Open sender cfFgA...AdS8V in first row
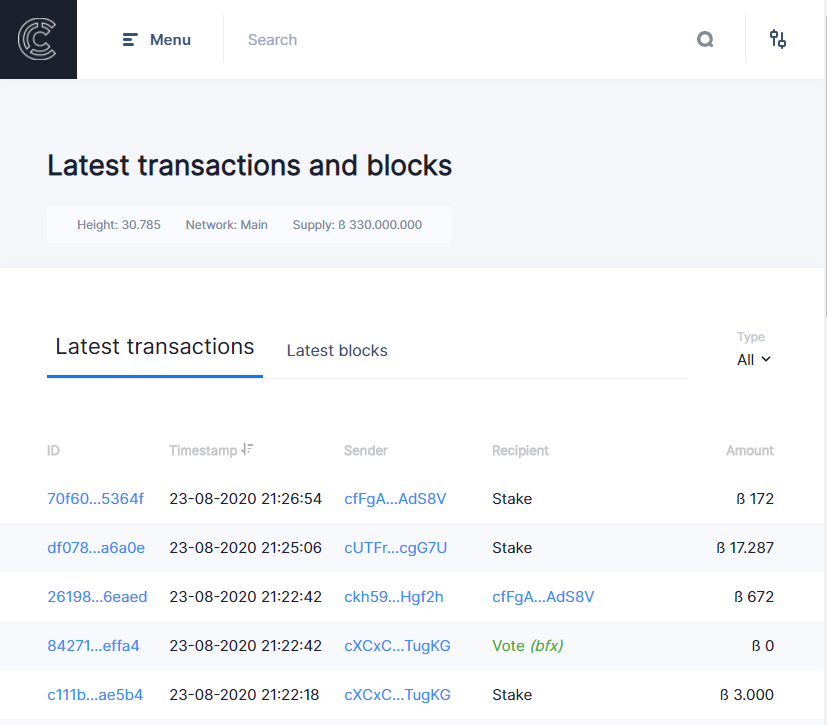827x725 pixels. (x=395, y=499)
